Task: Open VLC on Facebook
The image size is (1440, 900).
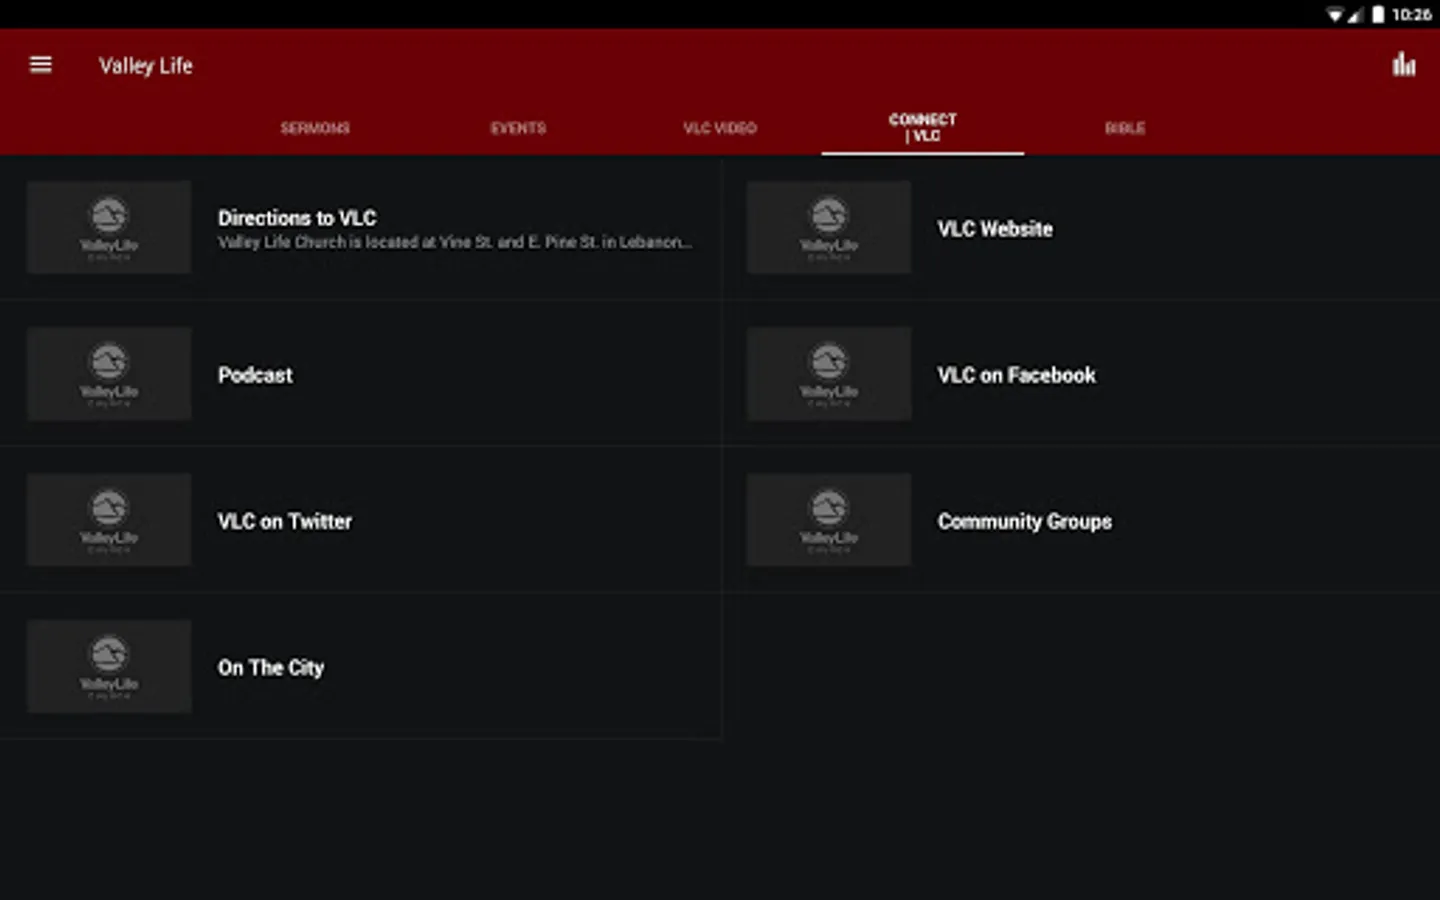Action: click(x=1080, y=374)
